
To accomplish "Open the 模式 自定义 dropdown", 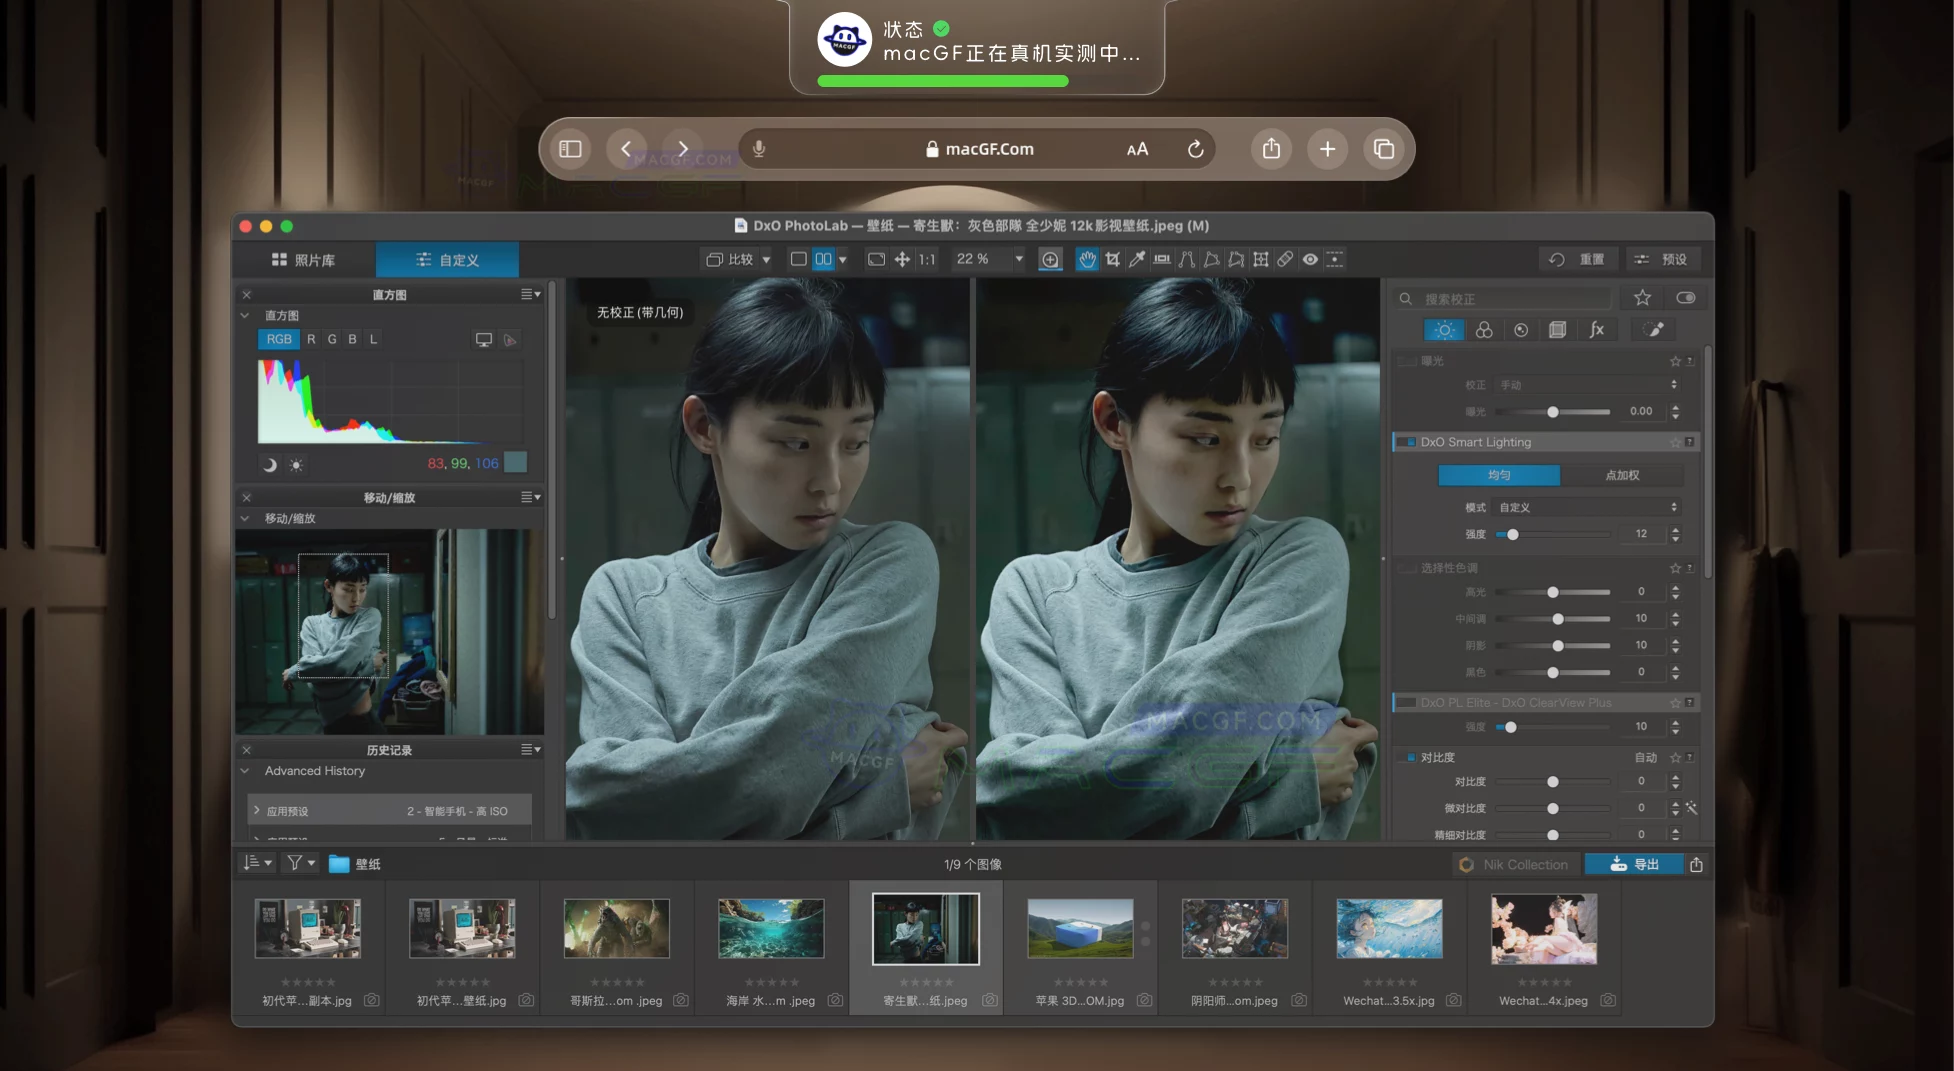I will (1585, 507).
